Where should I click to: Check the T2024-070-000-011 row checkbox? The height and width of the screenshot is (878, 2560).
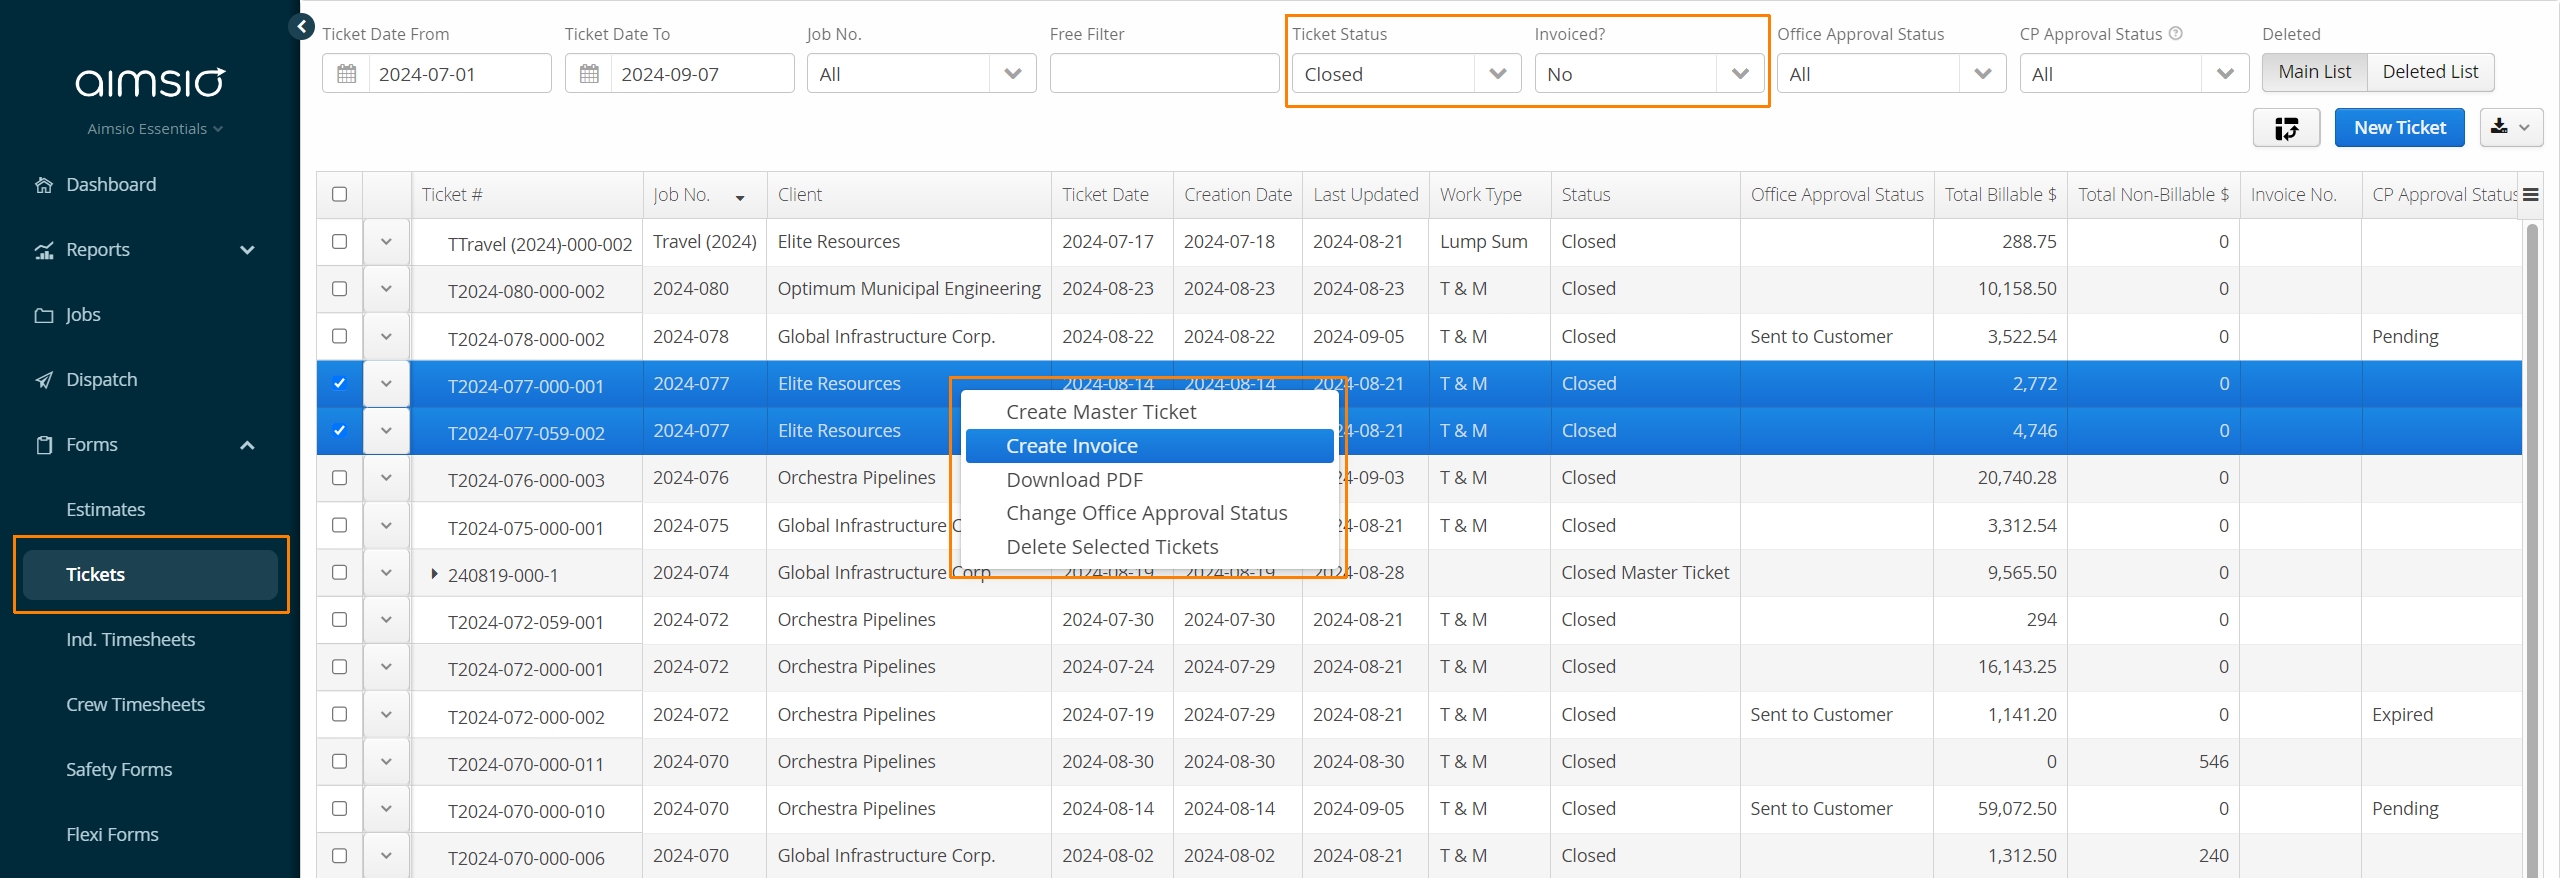tap(340, 762)
